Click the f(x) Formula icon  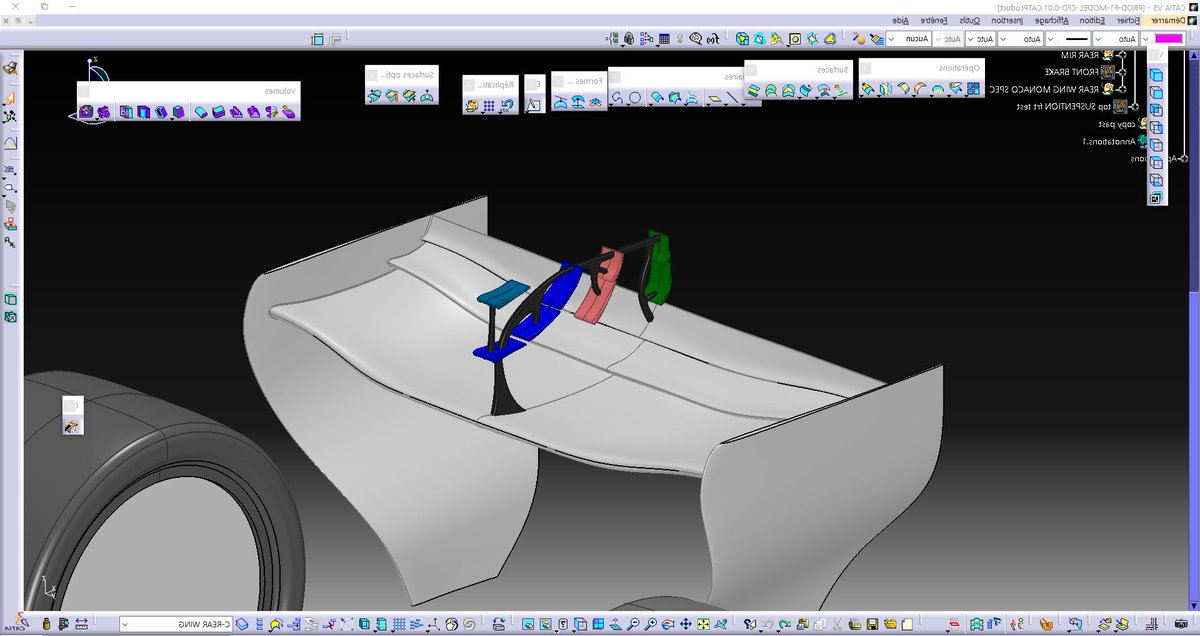(x=712, y=39)
